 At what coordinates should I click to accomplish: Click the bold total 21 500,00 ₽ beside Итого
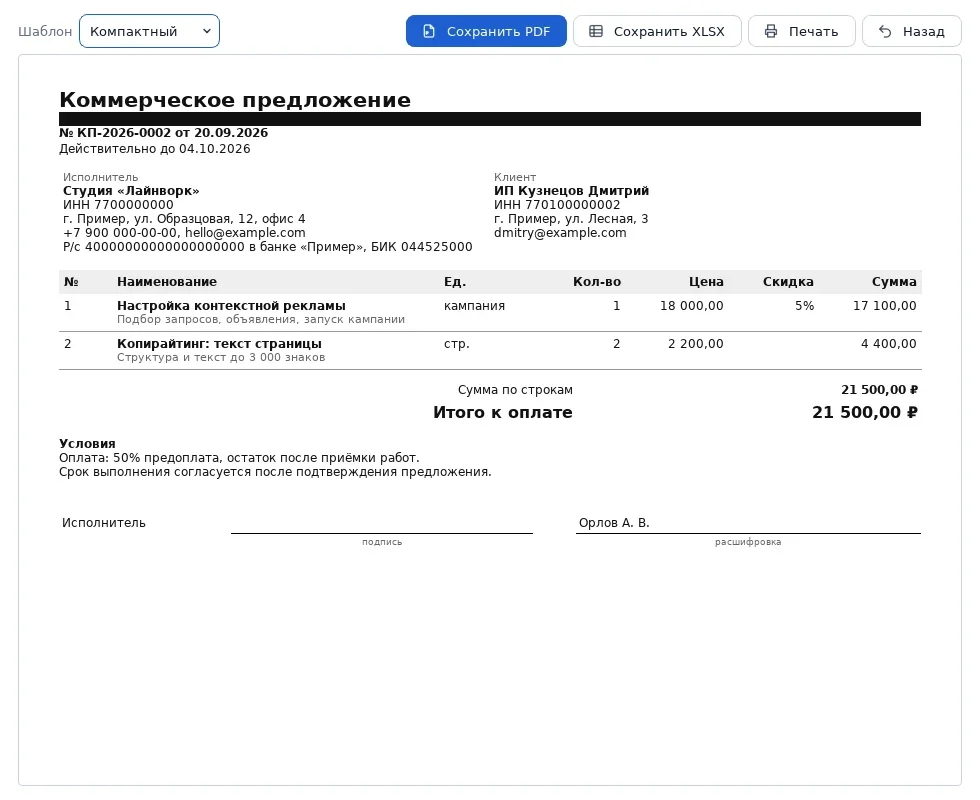pyautogui.click(x=864, y=412)
